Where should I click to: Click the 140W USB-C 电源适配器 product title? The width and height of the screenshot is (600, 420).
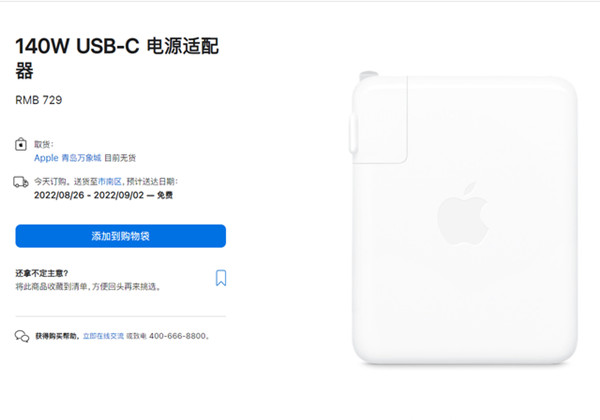[117, 58]
